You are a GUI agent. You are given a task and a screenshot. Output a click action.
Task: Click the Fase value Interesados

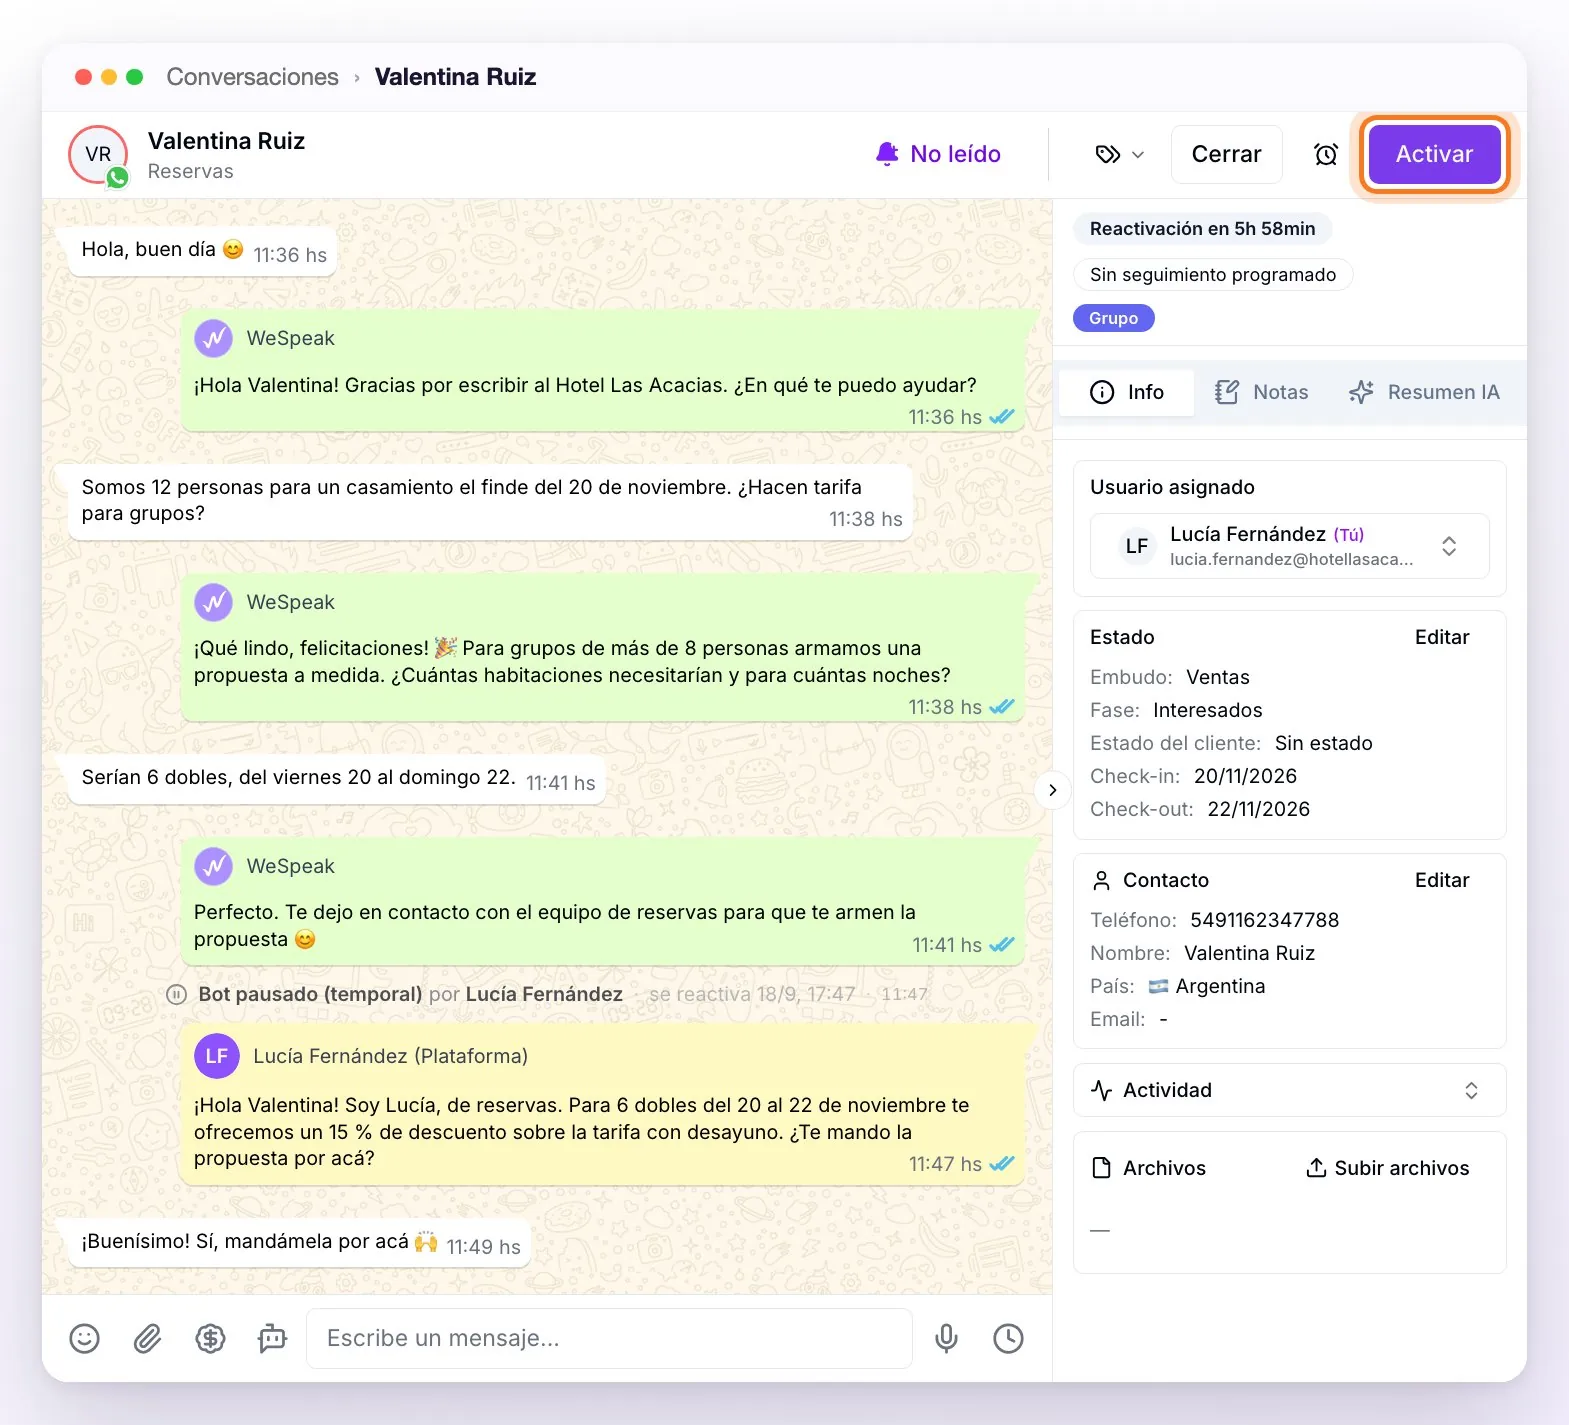[1207, 710]
